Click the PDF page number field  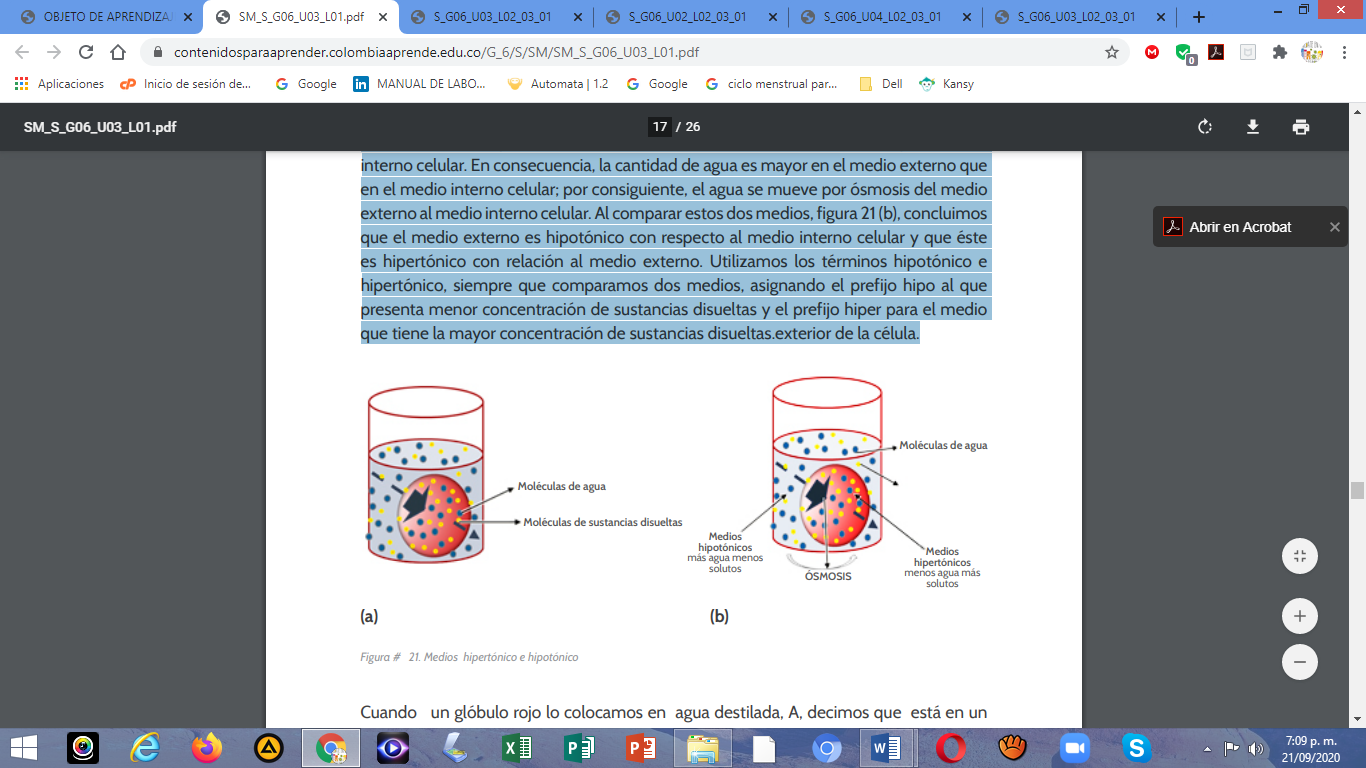pyautogui.click(x=659, y=127)
